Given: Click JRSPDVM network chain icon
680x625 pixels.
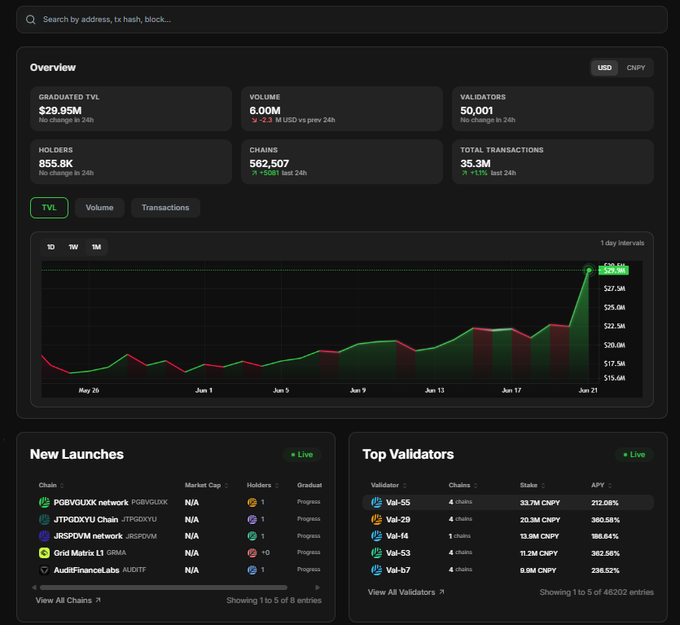Looking at the screenshot, I should point(44,536).
